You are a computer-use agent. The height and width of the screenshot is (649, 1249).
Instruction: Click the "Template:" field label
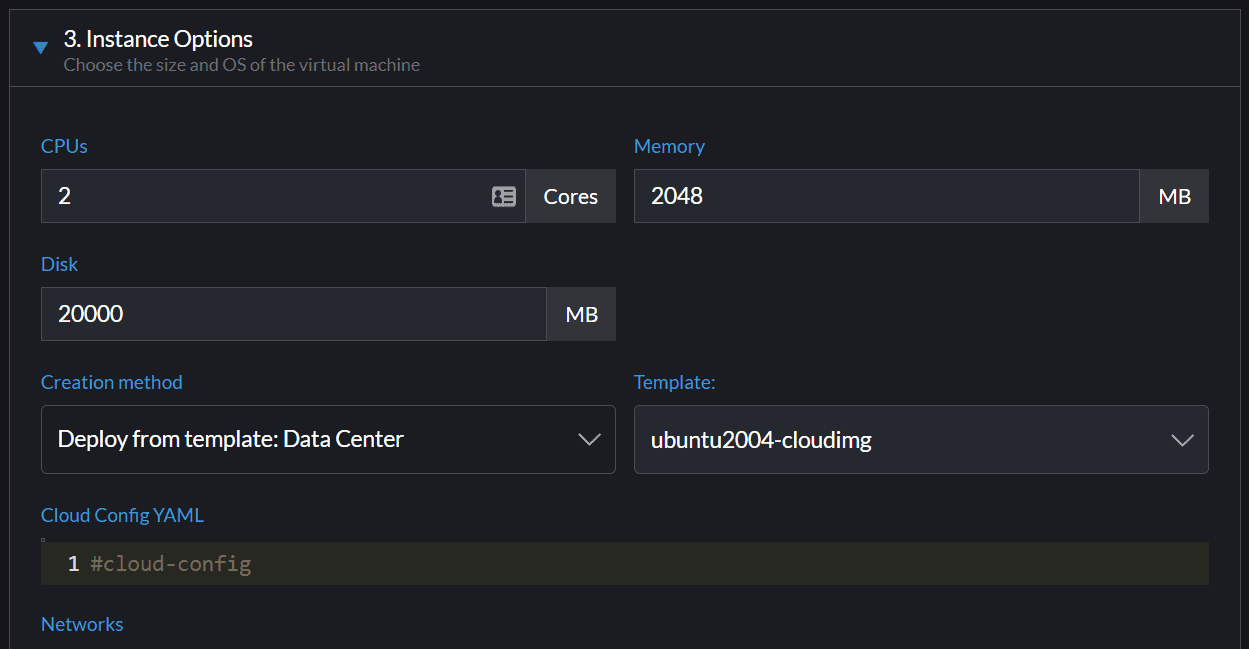[674, 382]
